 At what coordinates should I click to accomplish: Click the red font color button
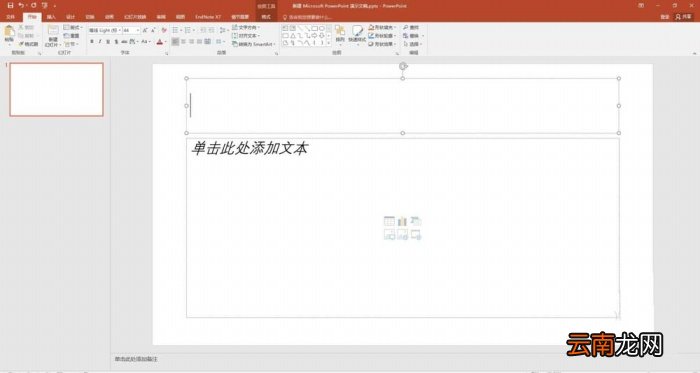point(159,42)
